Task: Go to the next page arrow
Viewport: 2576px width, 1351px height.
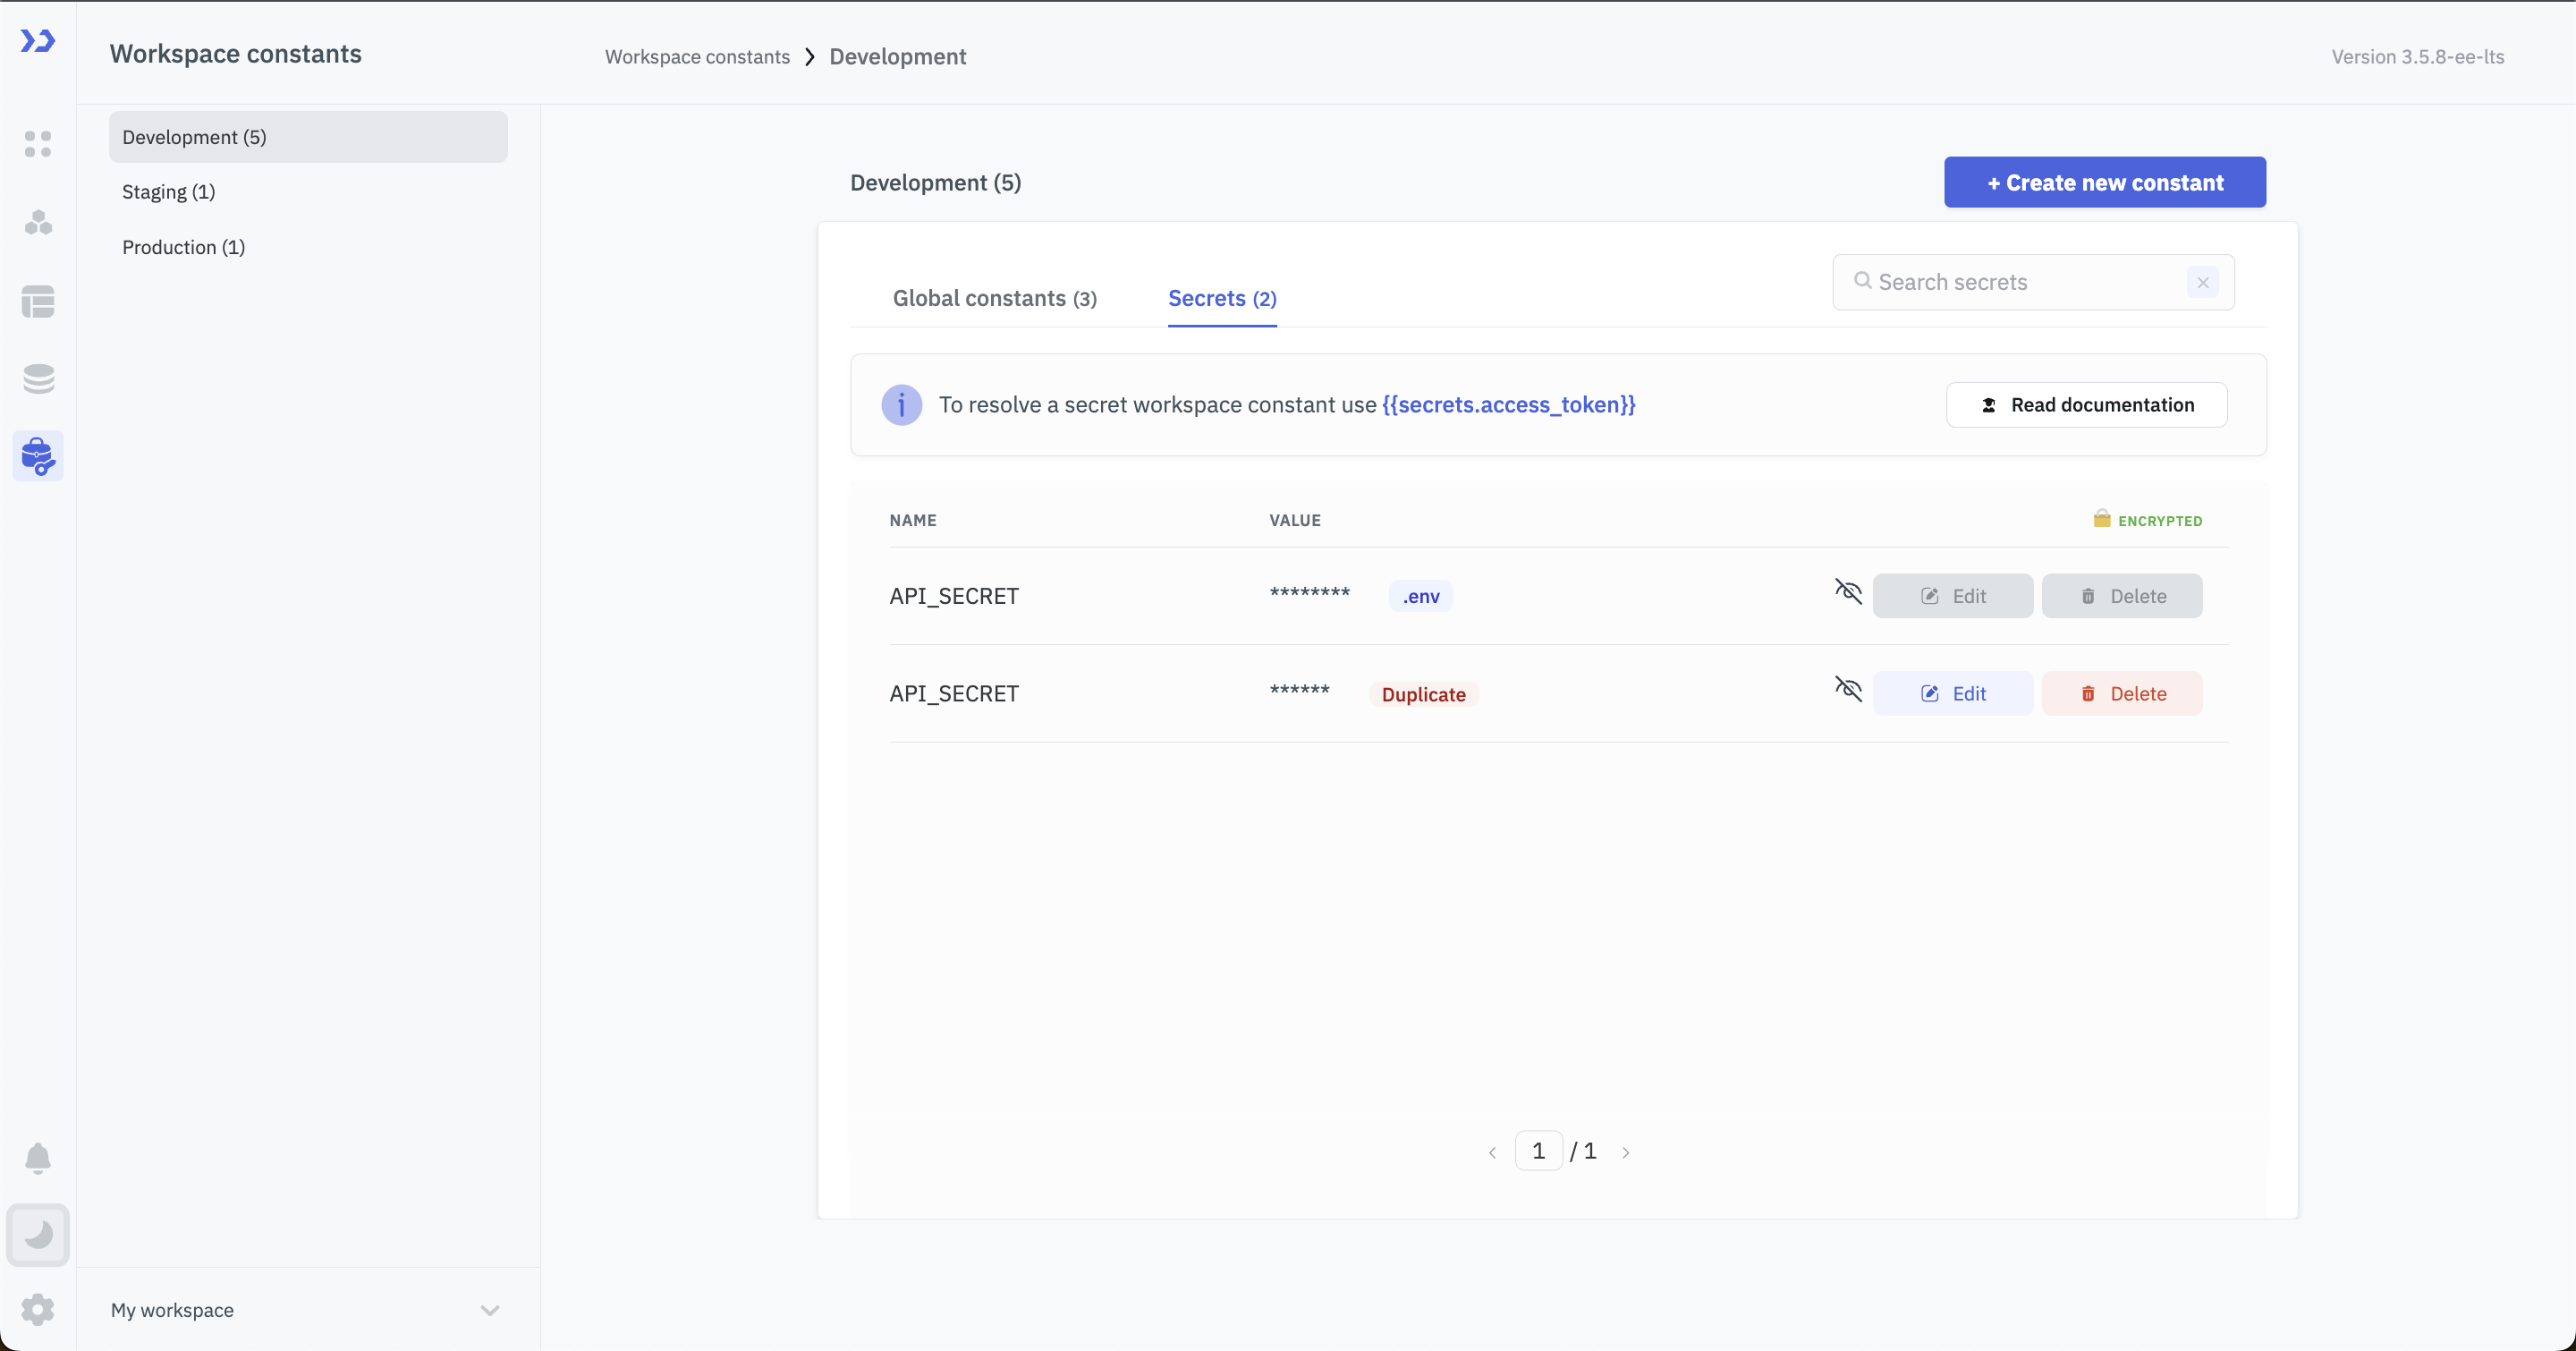Action: click(1626, 1152)
